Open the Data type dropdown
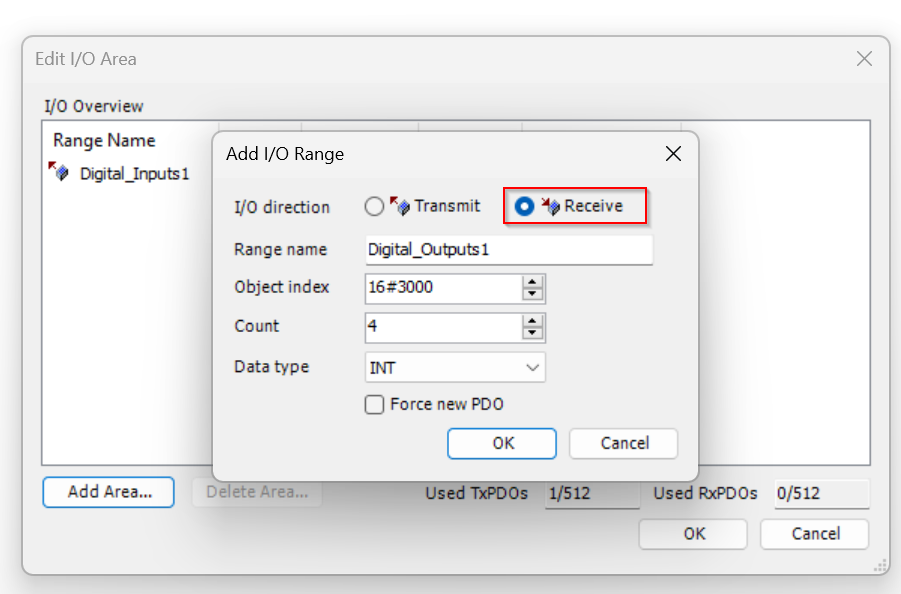901x594 pixels. click(x=455, y=367)
